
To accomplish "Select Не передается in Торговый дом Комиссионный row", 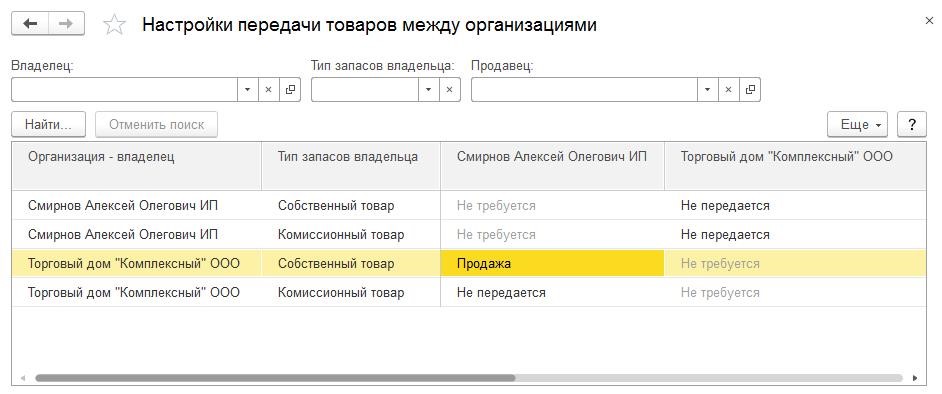I will [x=552, y=292].
